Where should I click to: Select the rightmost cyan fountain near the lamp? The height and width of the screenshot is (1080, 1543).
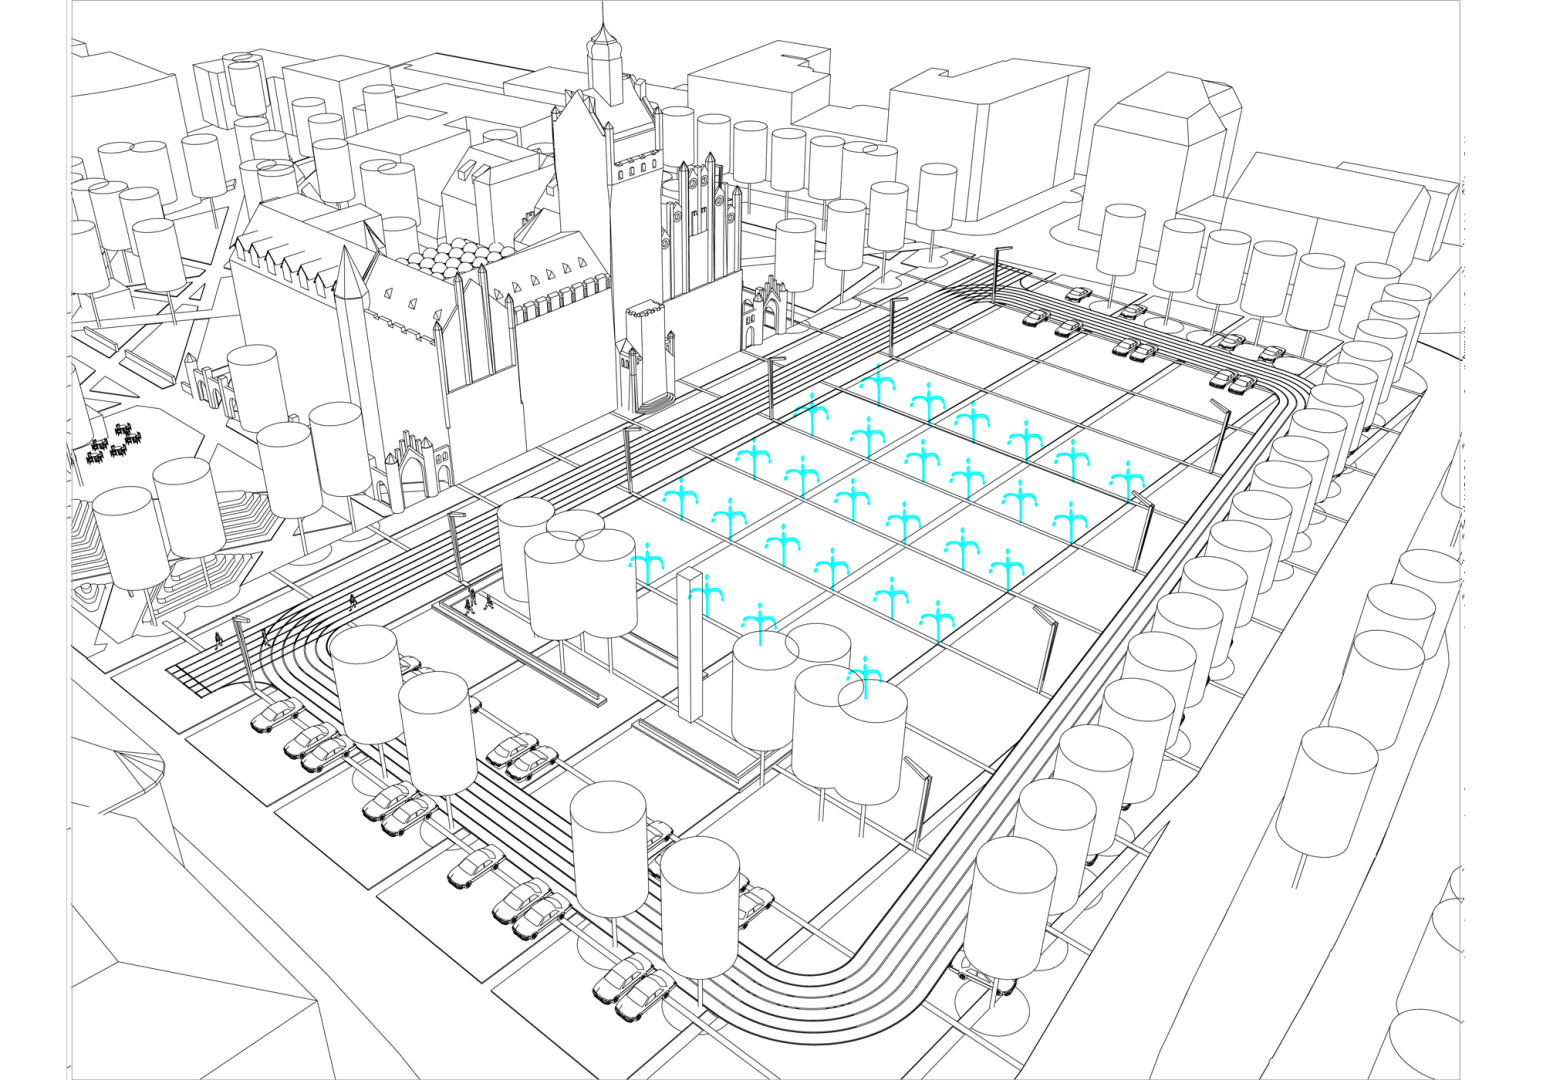[1128, 482]
